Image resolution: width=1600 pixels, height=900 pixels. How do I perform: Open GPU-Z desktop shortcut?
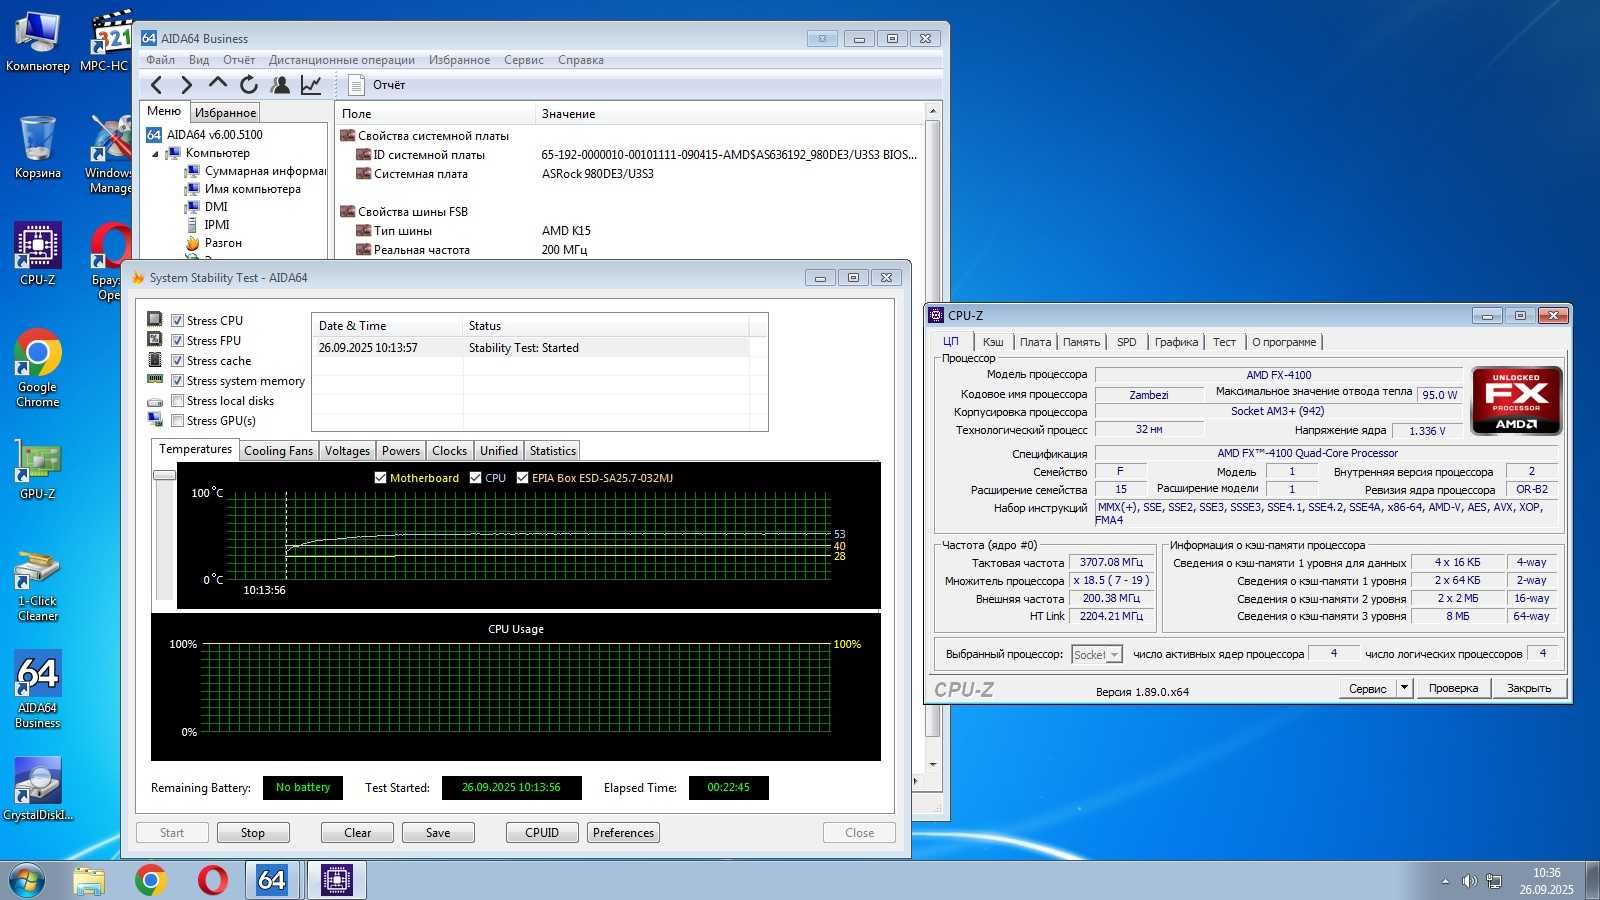(x=38, y=470)
